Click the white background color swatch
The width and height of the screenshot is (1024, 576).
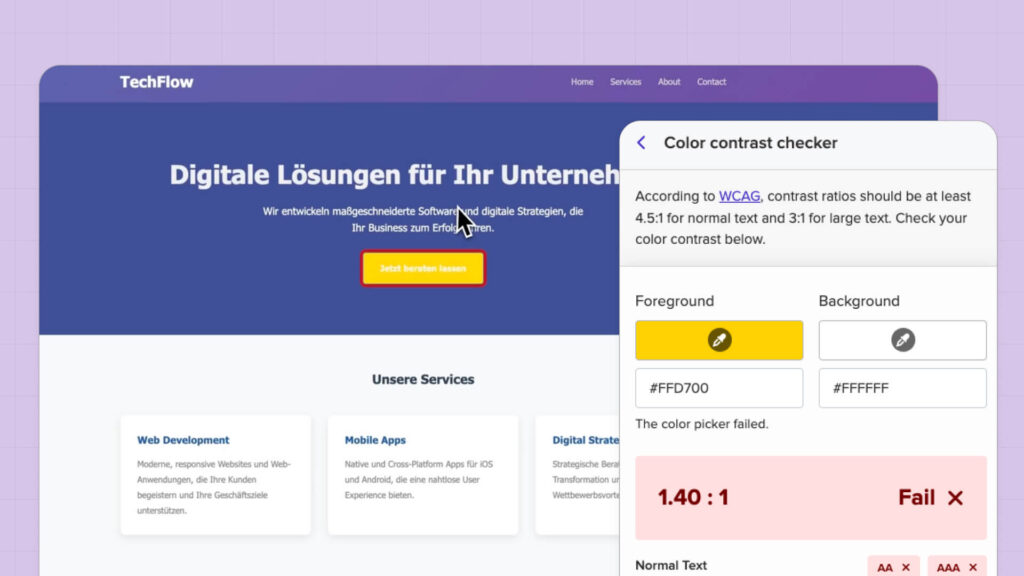(x=903, y=340)
